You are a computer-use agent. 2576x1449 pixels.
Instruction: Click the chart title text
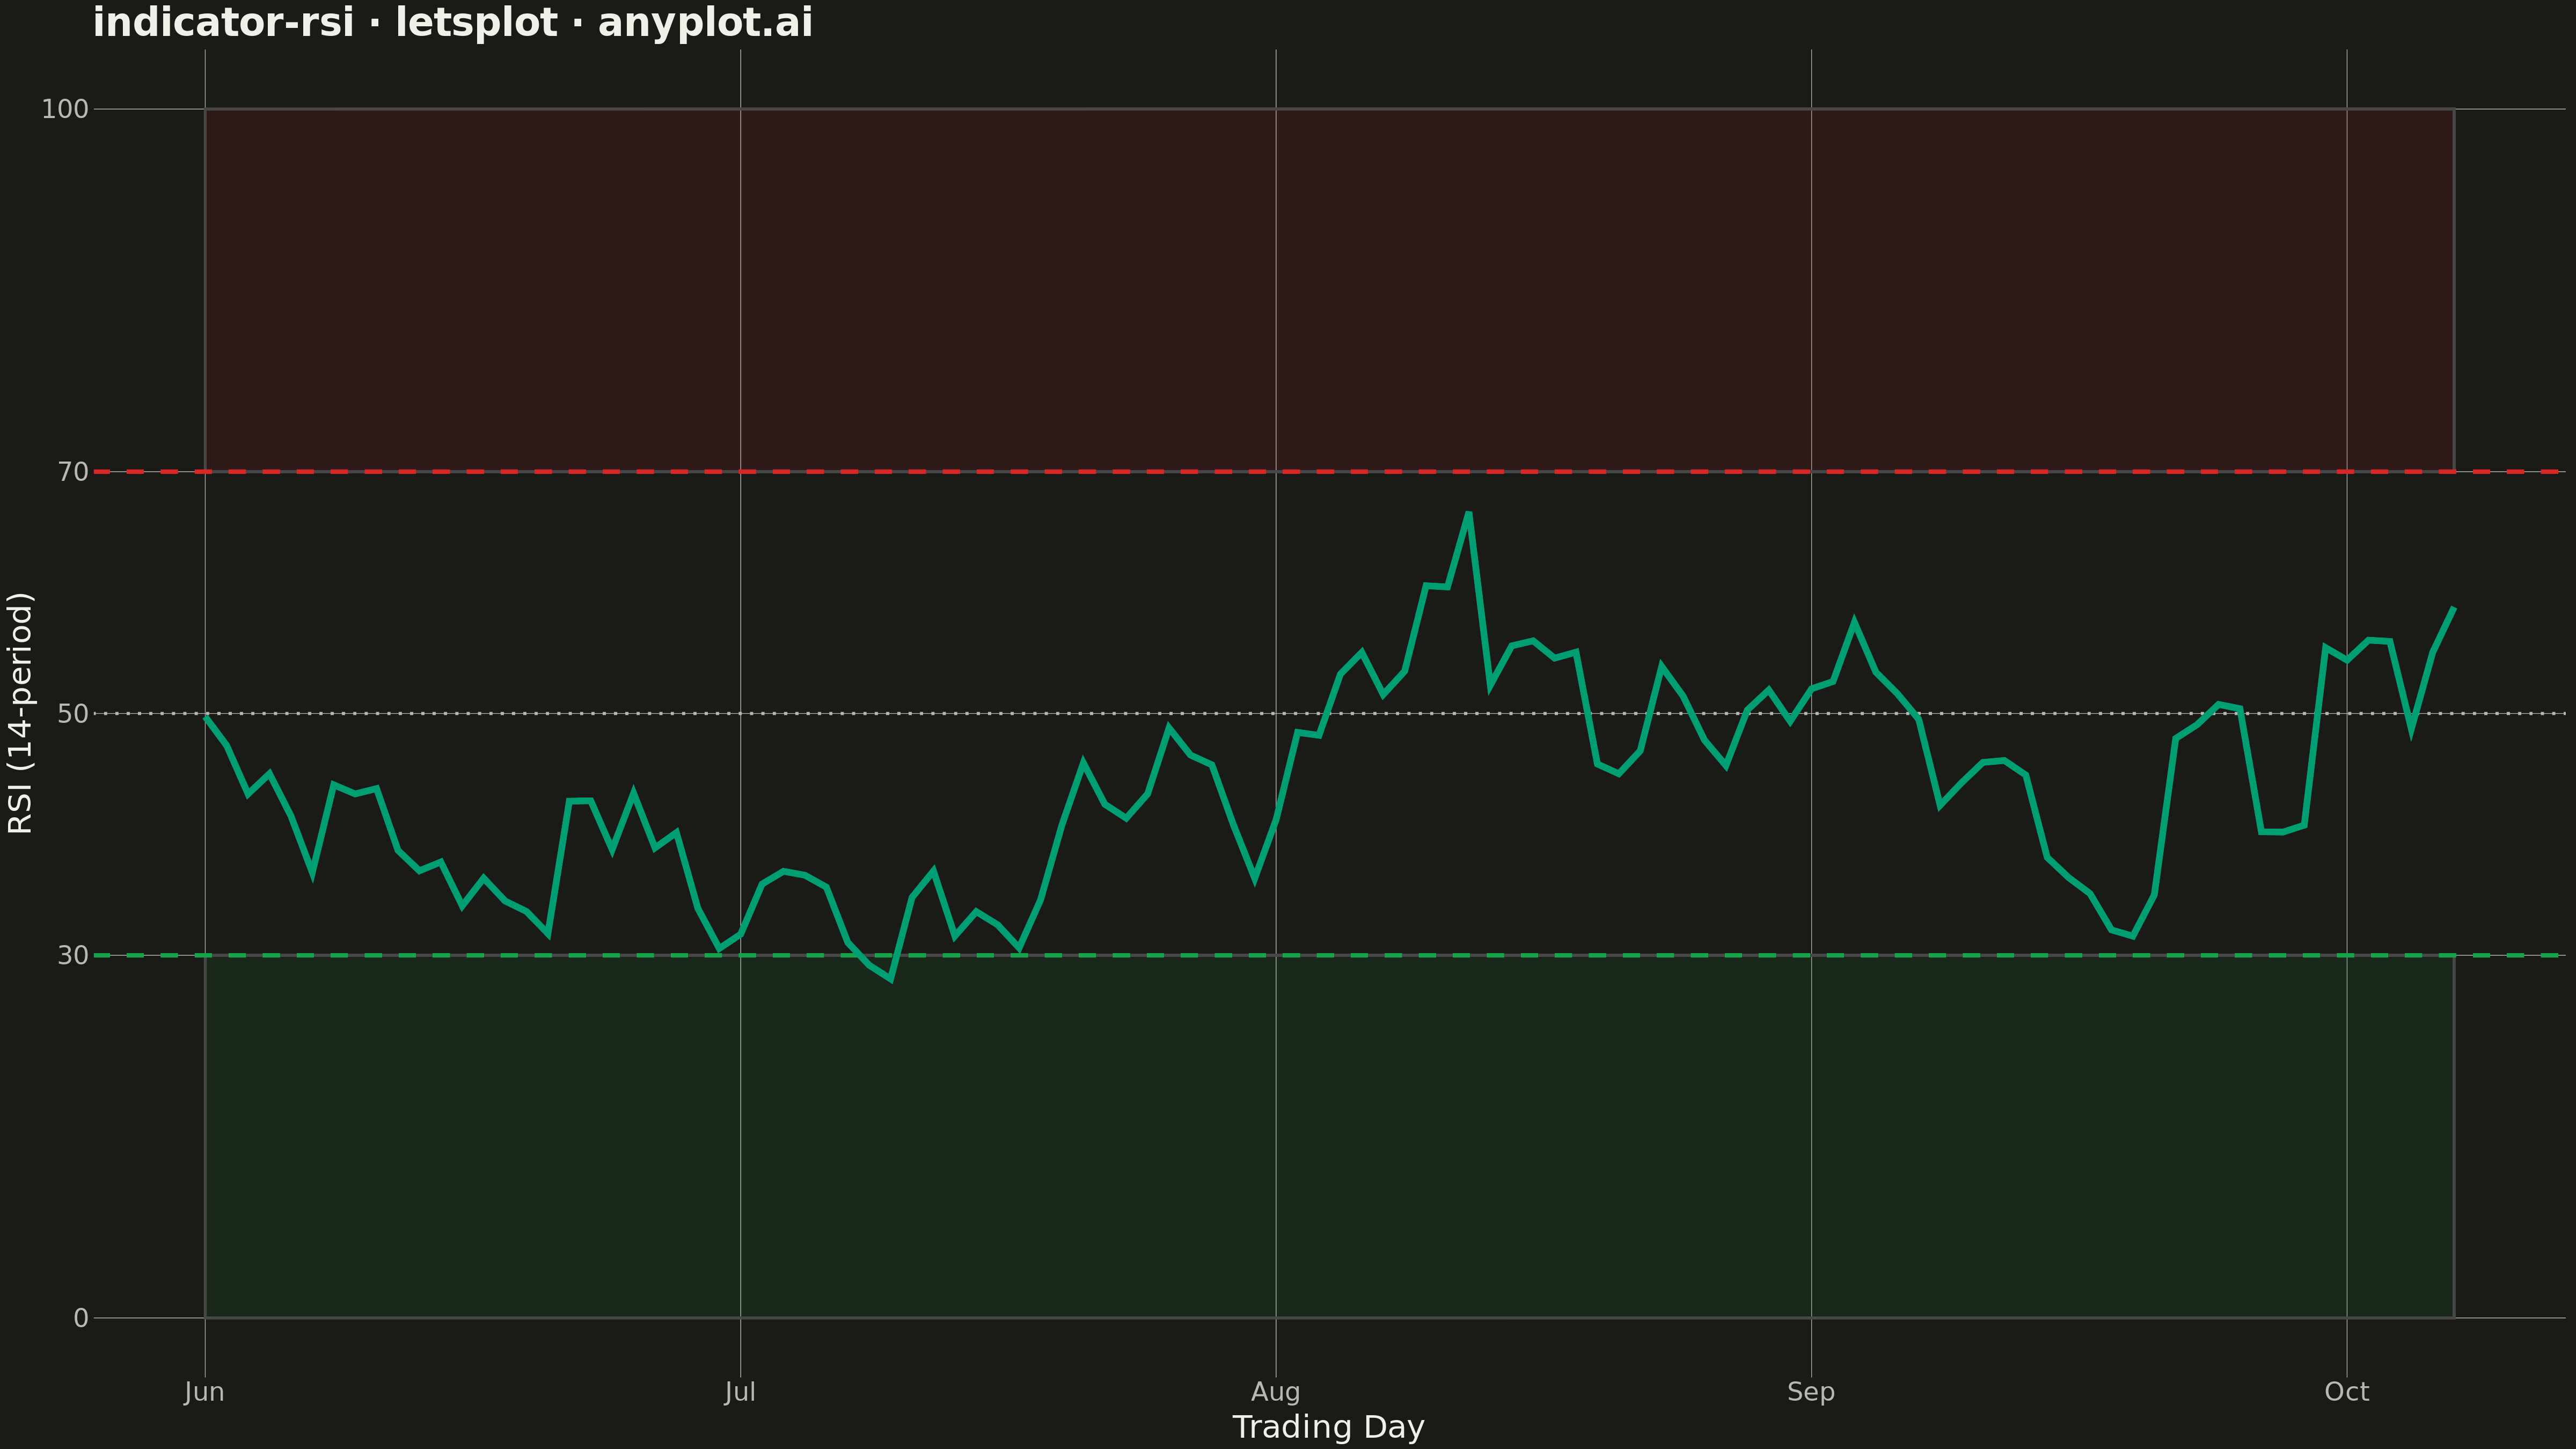point(452,22)
